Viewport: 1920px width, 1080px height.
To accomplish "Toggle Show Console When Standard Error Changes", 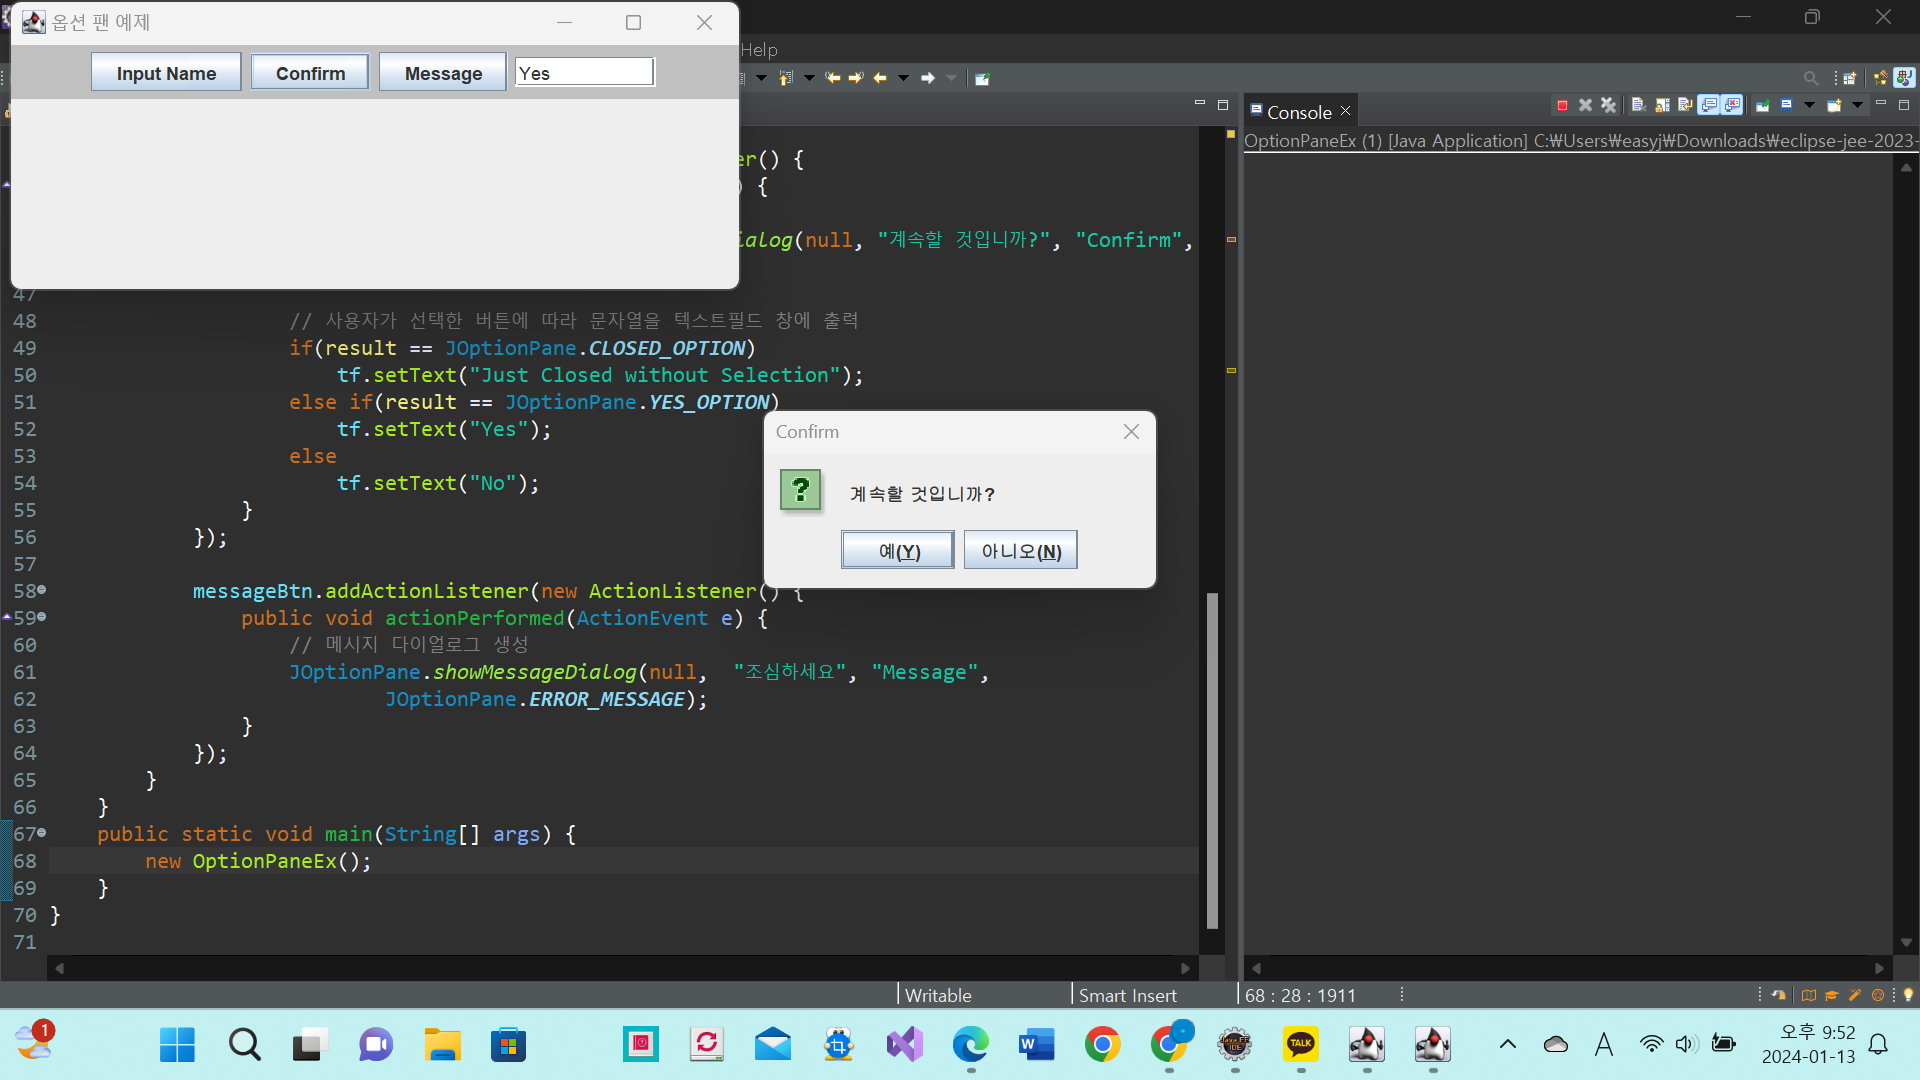I will (1733, 105).
